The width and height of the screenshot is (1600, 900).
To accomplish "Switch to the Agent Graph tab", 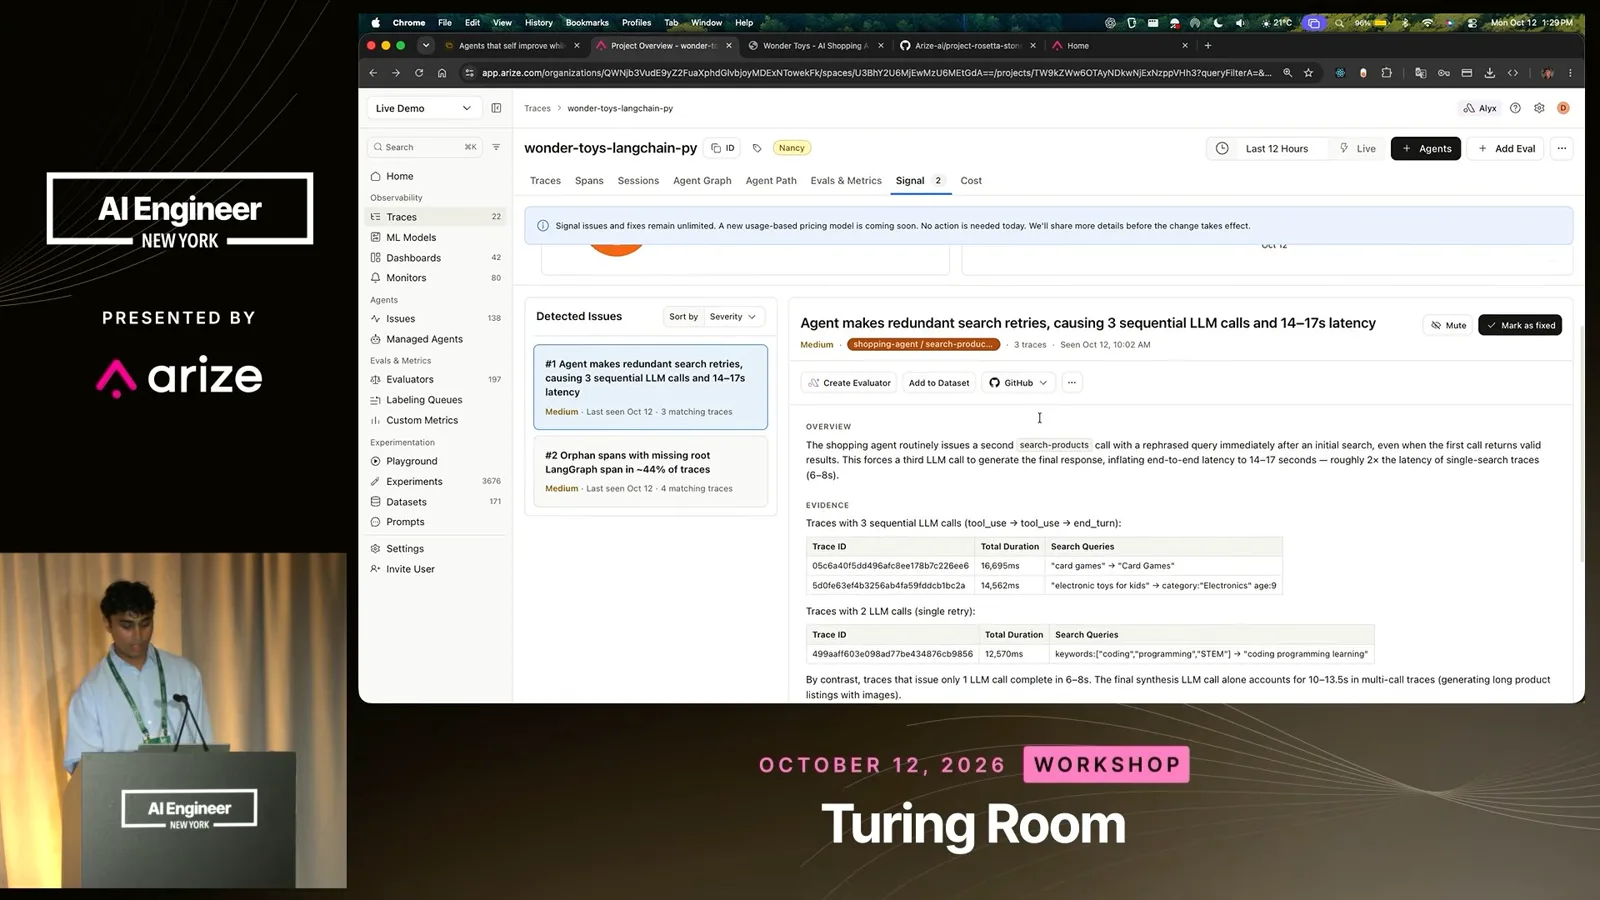I will coord(702,181).
